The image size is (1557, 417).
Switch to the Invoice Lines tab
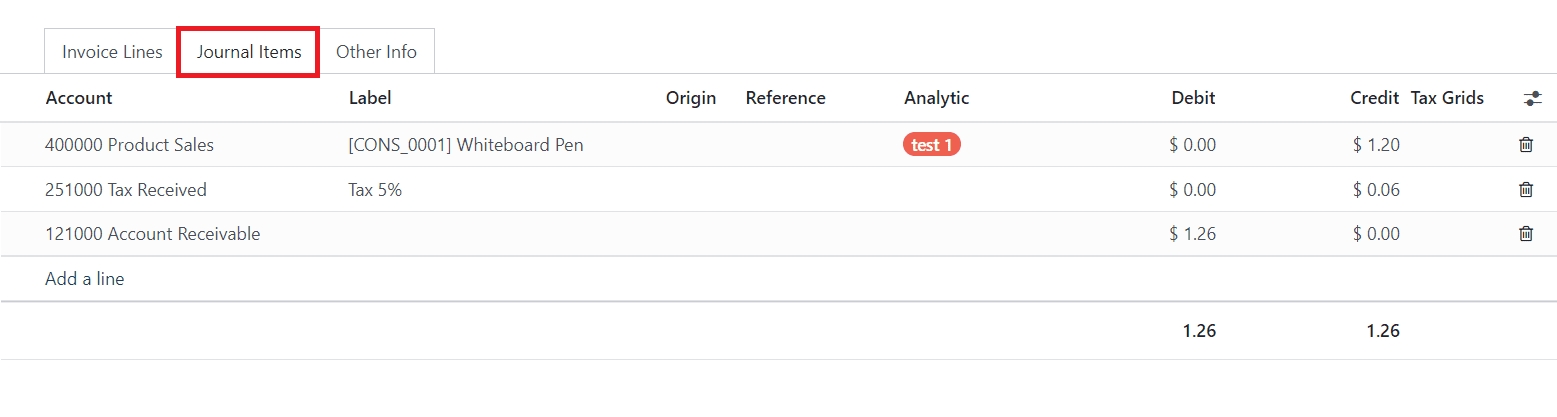point(112,52)
